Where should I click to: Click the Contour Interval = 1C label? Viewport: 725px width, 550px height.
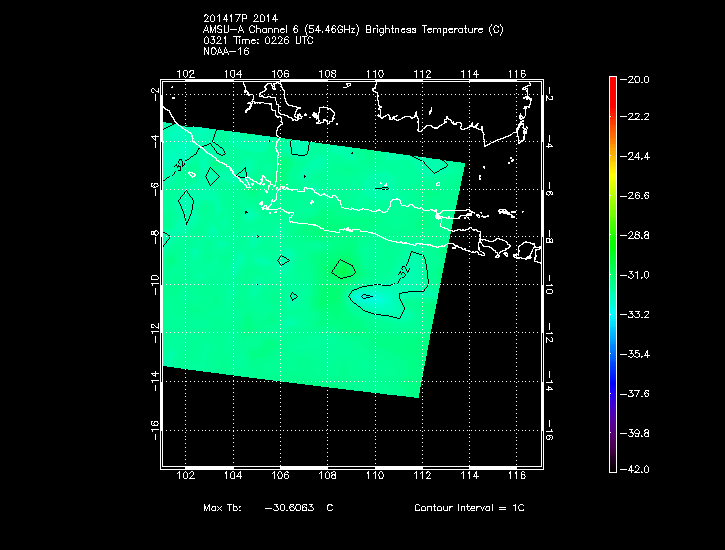(469, 508)
